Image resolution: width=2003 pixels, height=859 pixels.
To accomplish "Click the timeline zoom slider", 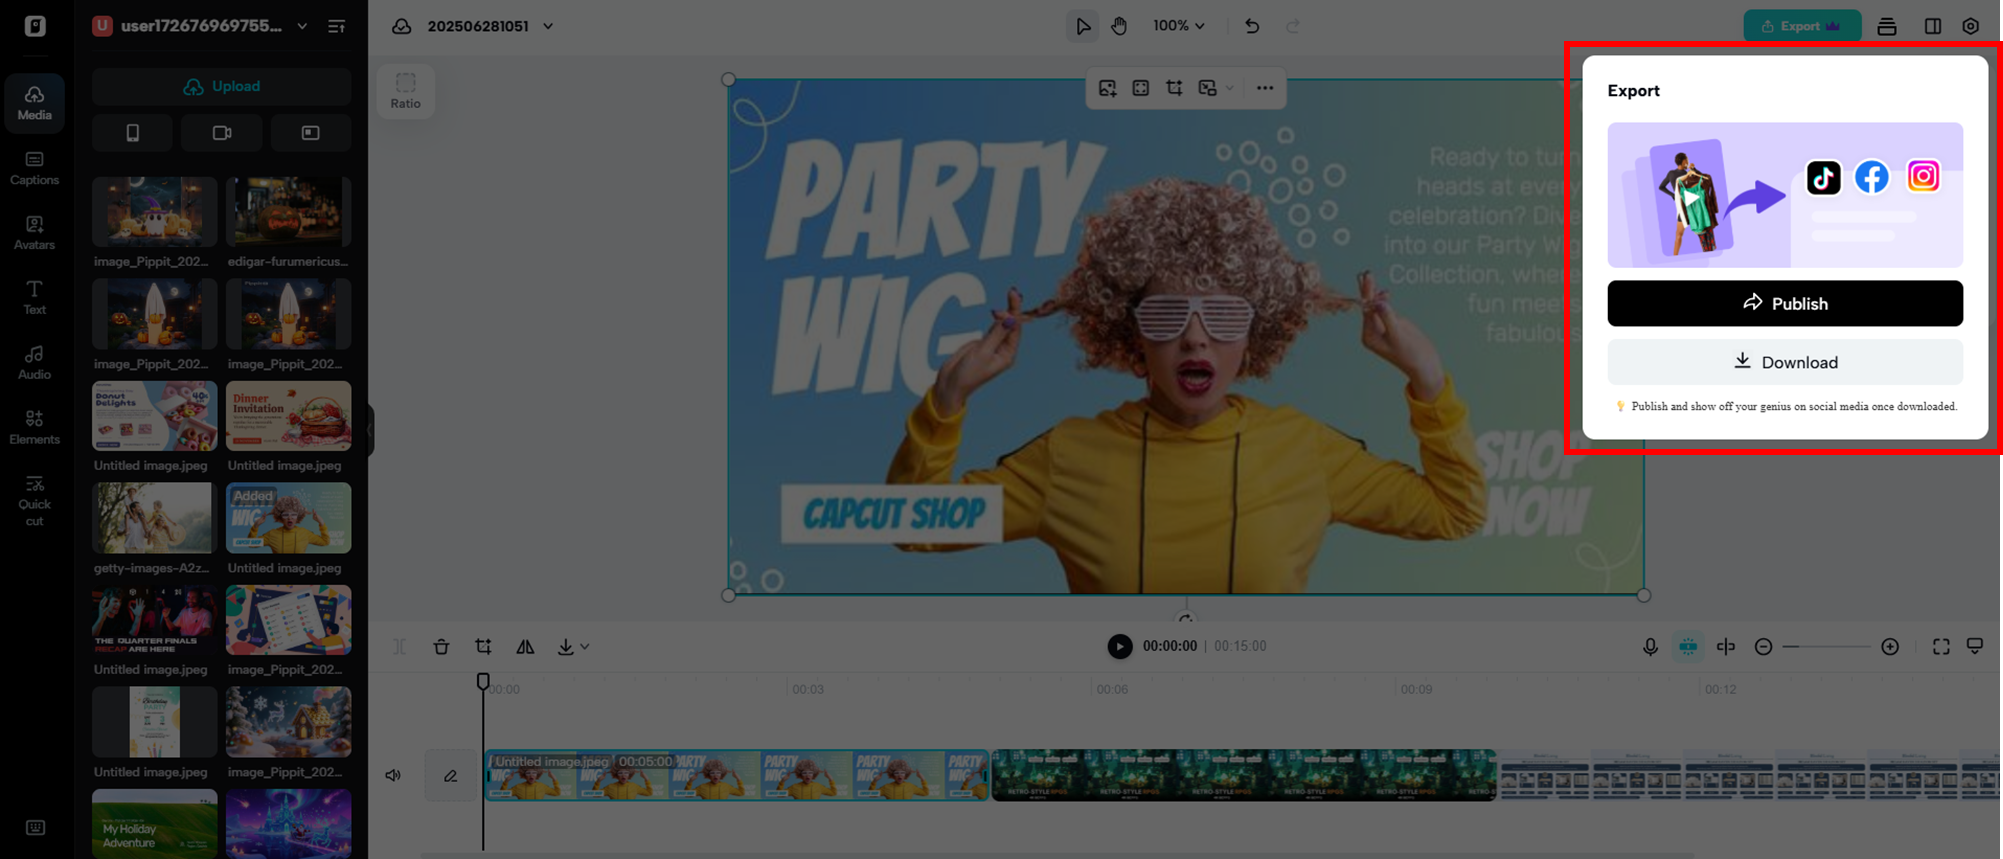I will (x=1826, y=647).
